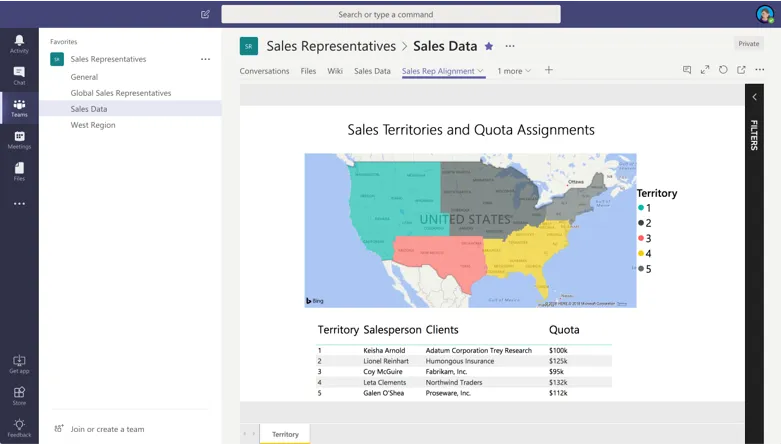The height and width of the screenshot is (444, 781).
Task: Select the Lionel Reinhart table row
Action: coord(464,361)
